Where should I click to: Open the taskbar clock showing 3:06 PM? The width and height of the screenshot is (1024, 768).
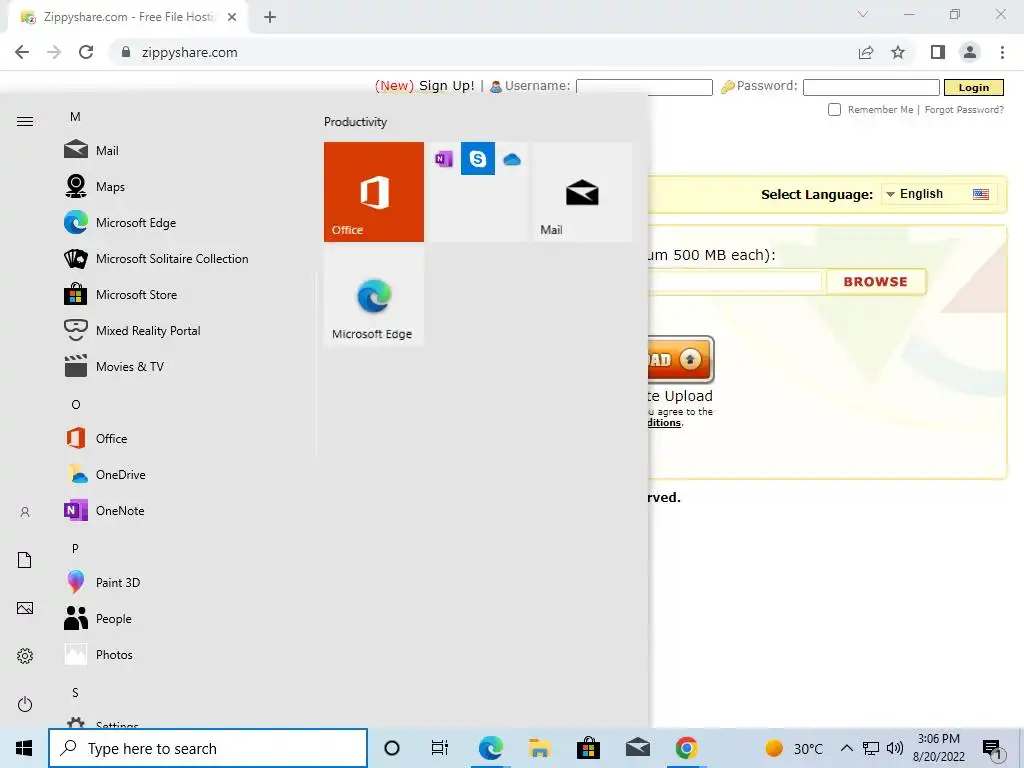pyautogui.click(x=938, y=748)
